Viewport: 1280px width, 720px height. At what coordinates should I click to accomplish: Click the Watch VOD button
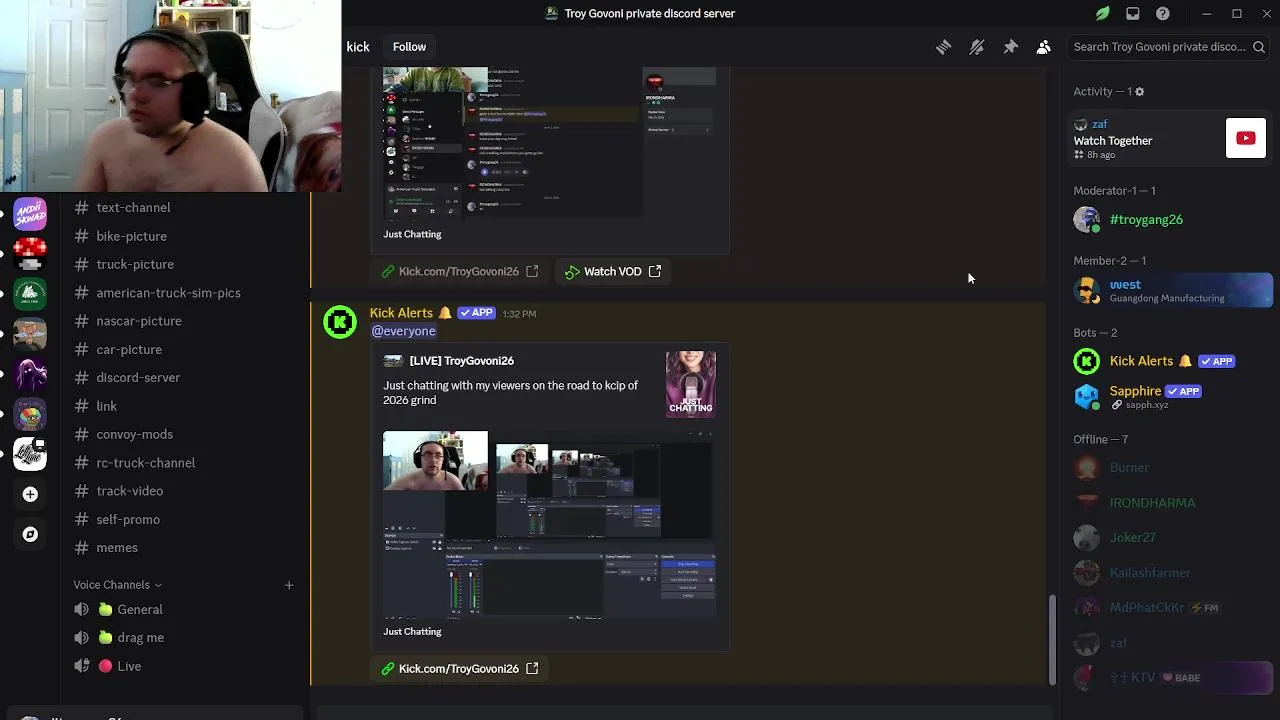[x=613, y=271]
